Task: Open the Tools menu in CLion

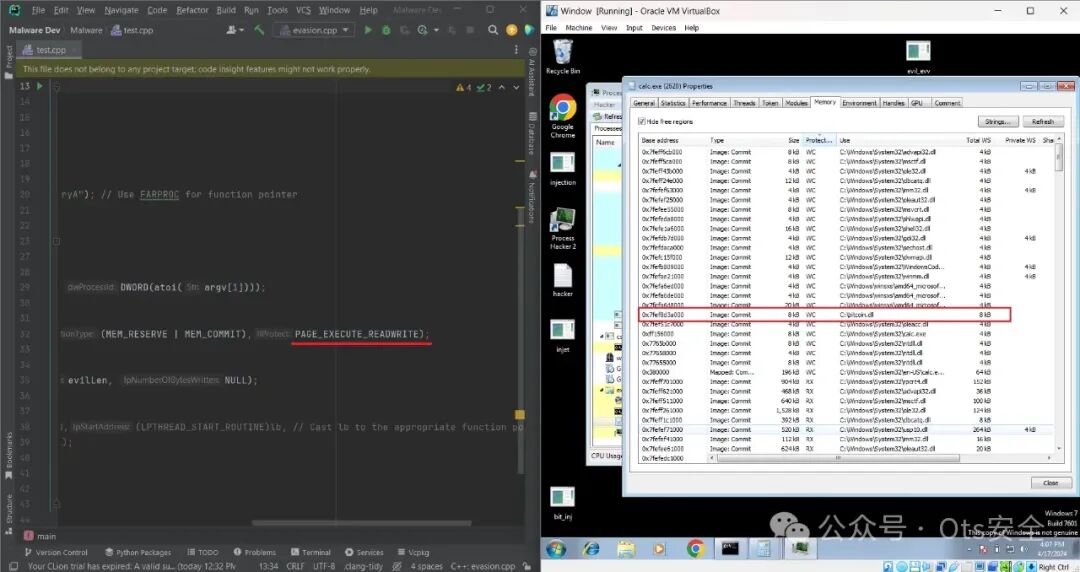Action: 278,10
